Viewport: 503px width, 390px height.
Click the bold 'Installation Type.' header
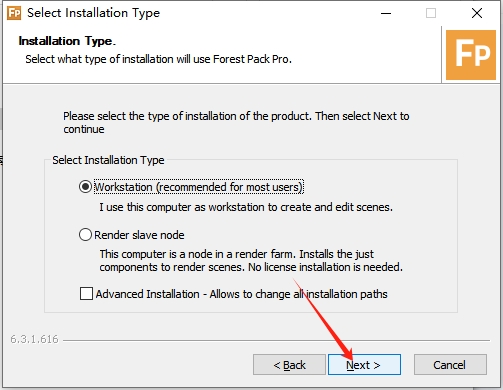(67, 41)
